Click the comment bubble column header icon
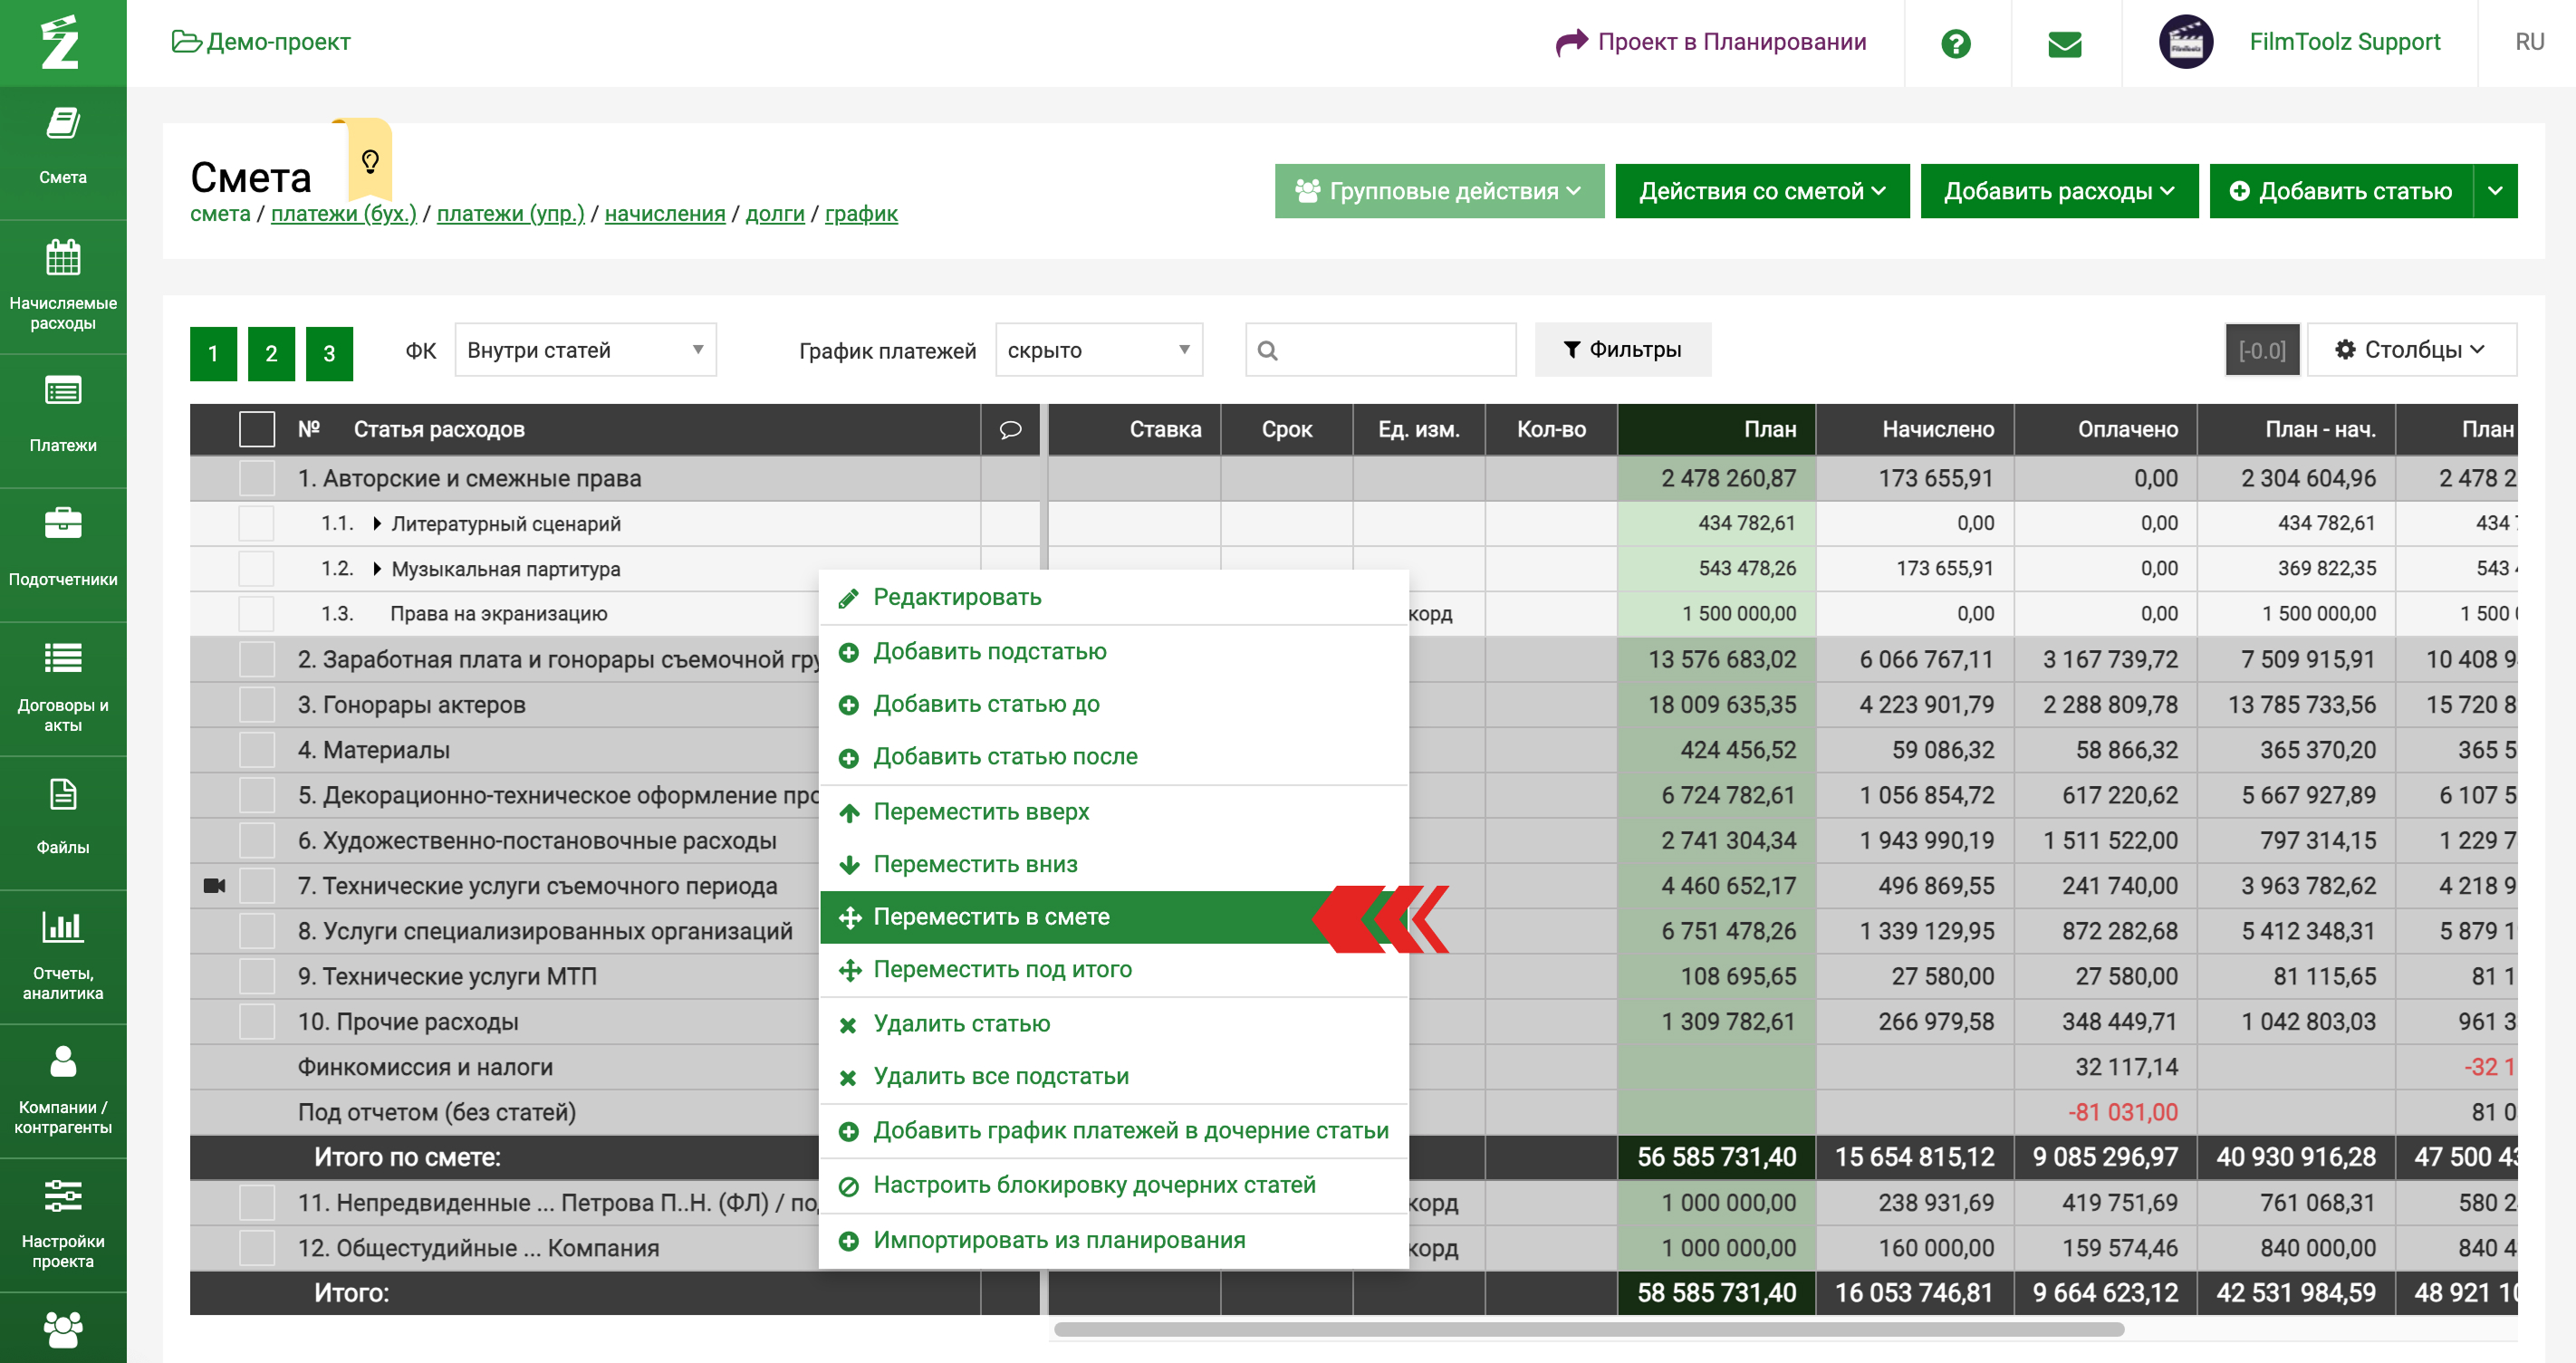Screen dimensions: 2576x1363 pos(1010,430)
